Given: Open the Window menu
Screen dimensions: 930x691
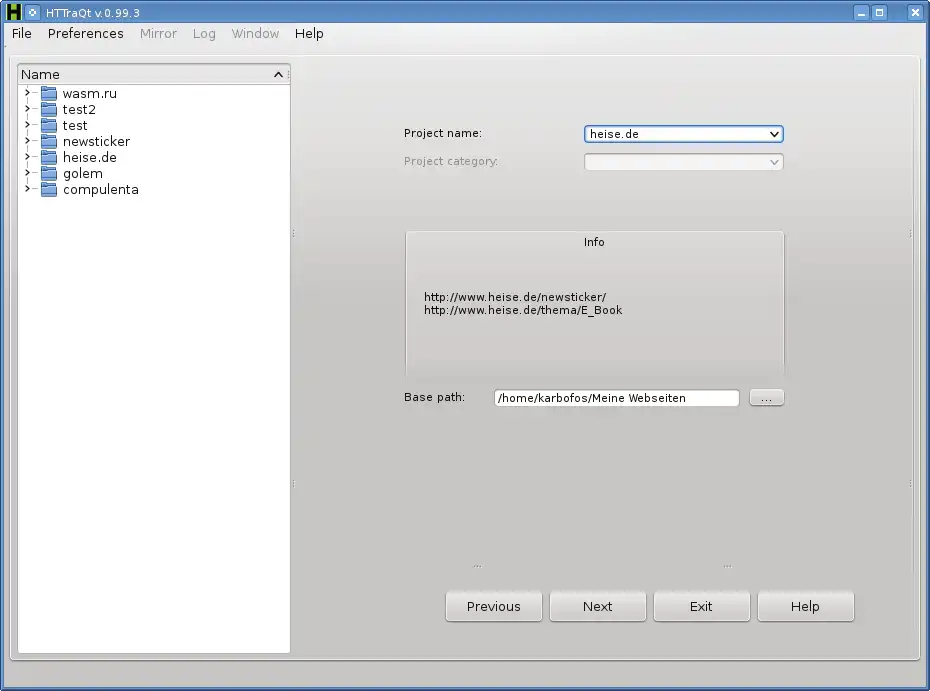Looking at the screenshot, I should click(255, 33).
